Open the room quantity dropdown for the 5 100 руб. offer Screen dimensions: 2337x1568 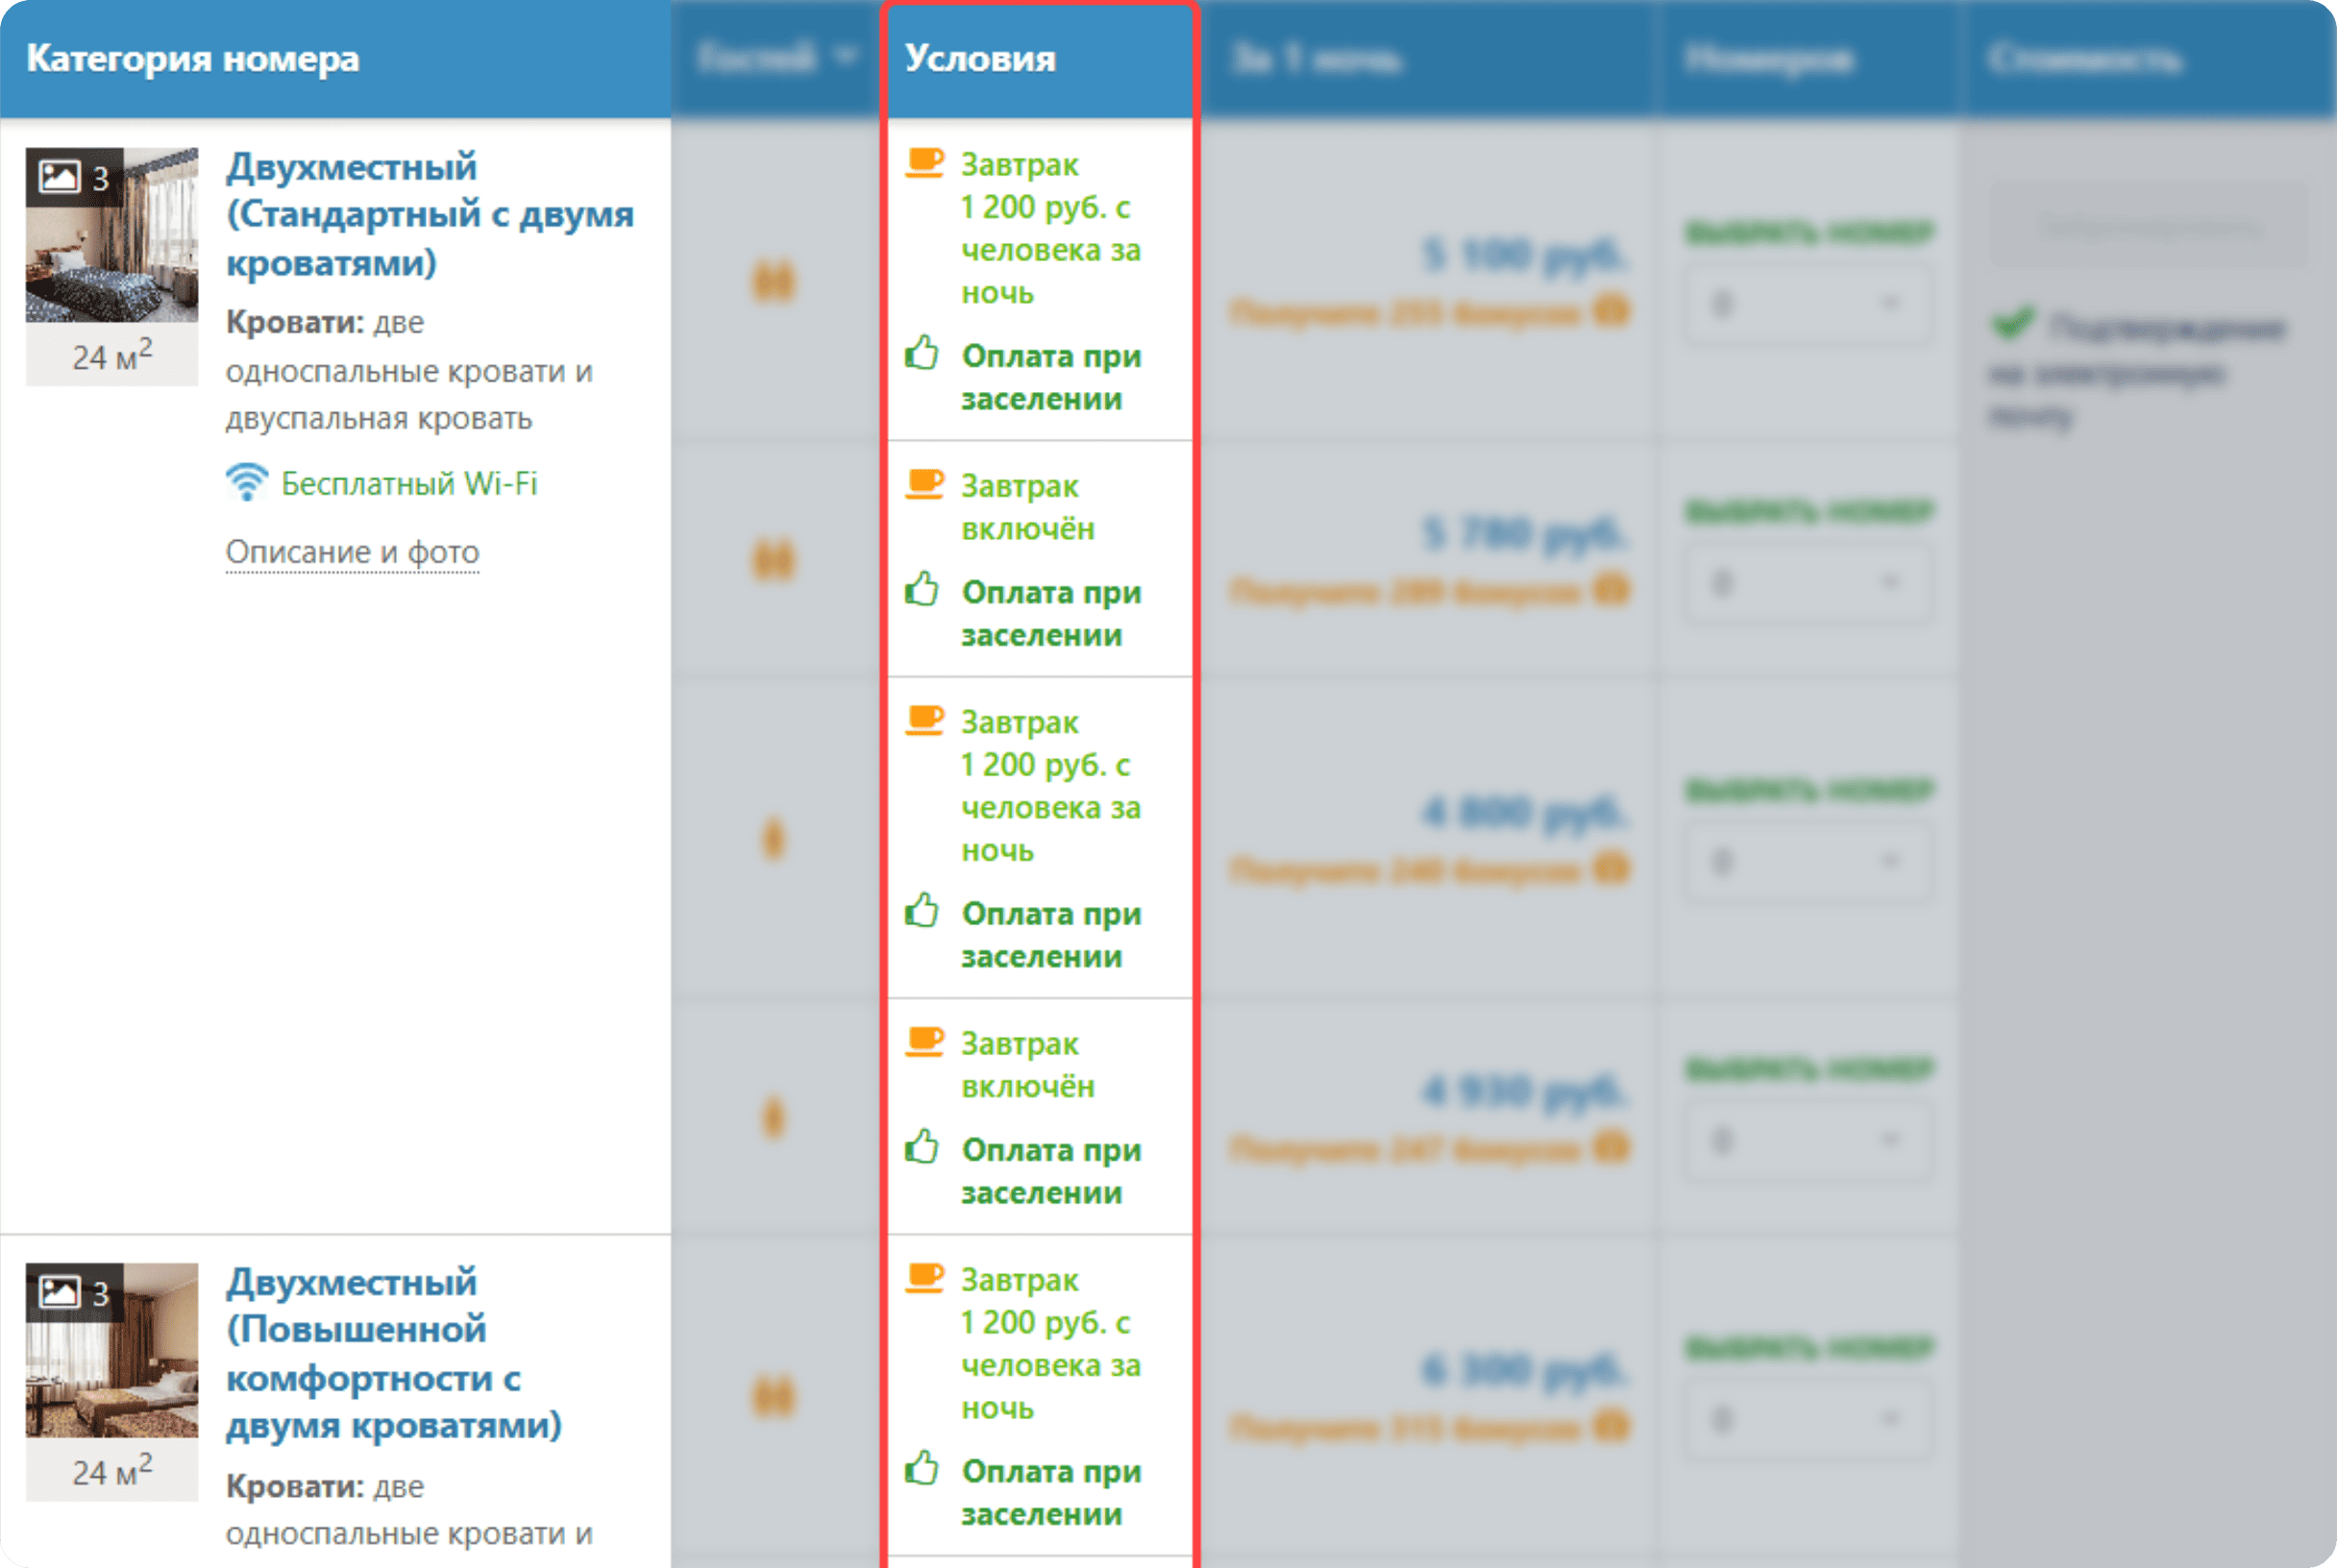[x=1807, y=303]
